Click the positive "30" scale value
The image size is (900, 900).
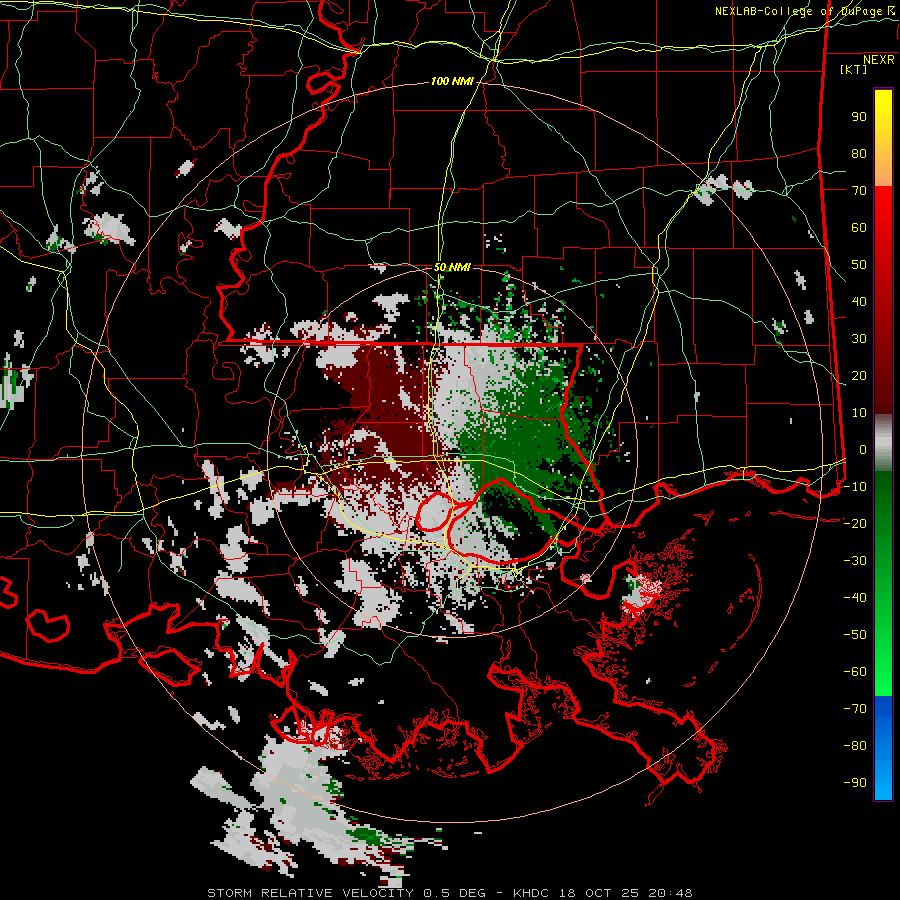coord(859,339)
